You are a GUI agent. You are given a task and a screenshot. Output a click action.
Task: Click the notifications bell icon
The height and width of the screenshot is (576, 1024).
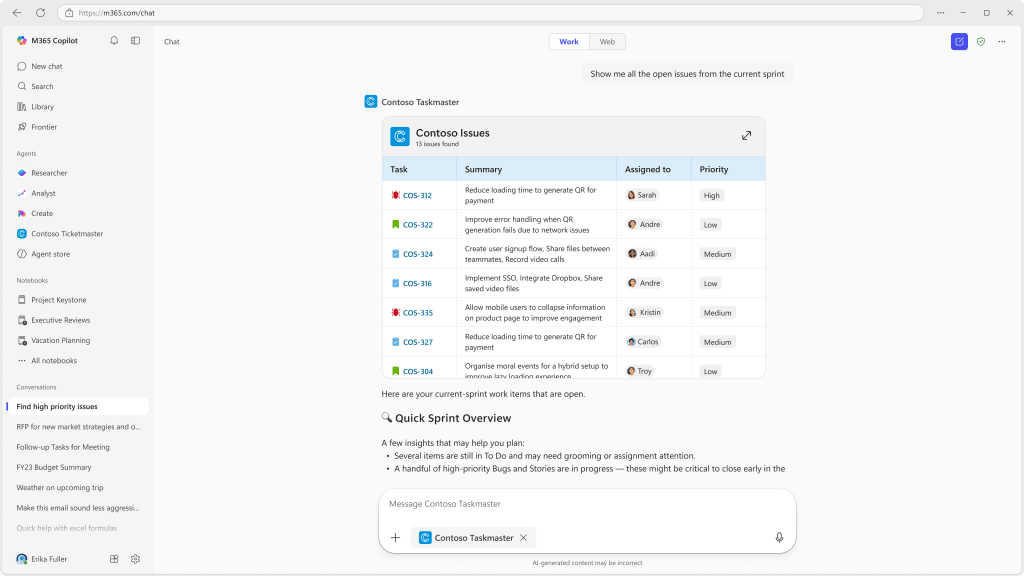pos(114,41)
